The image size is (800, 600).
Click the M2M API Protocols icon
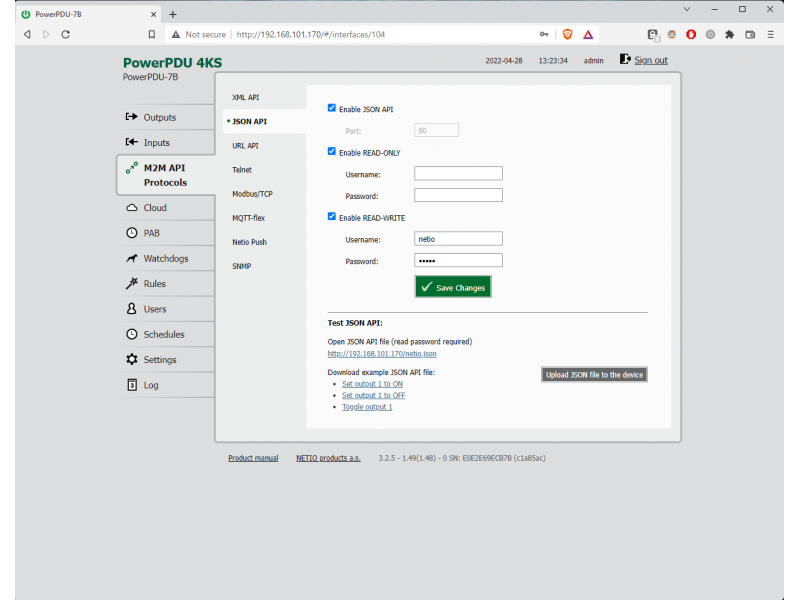(132, 167)
